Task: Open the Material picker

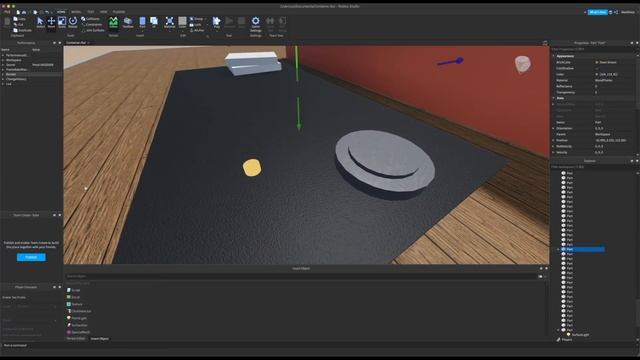Action: coord(170,22)
